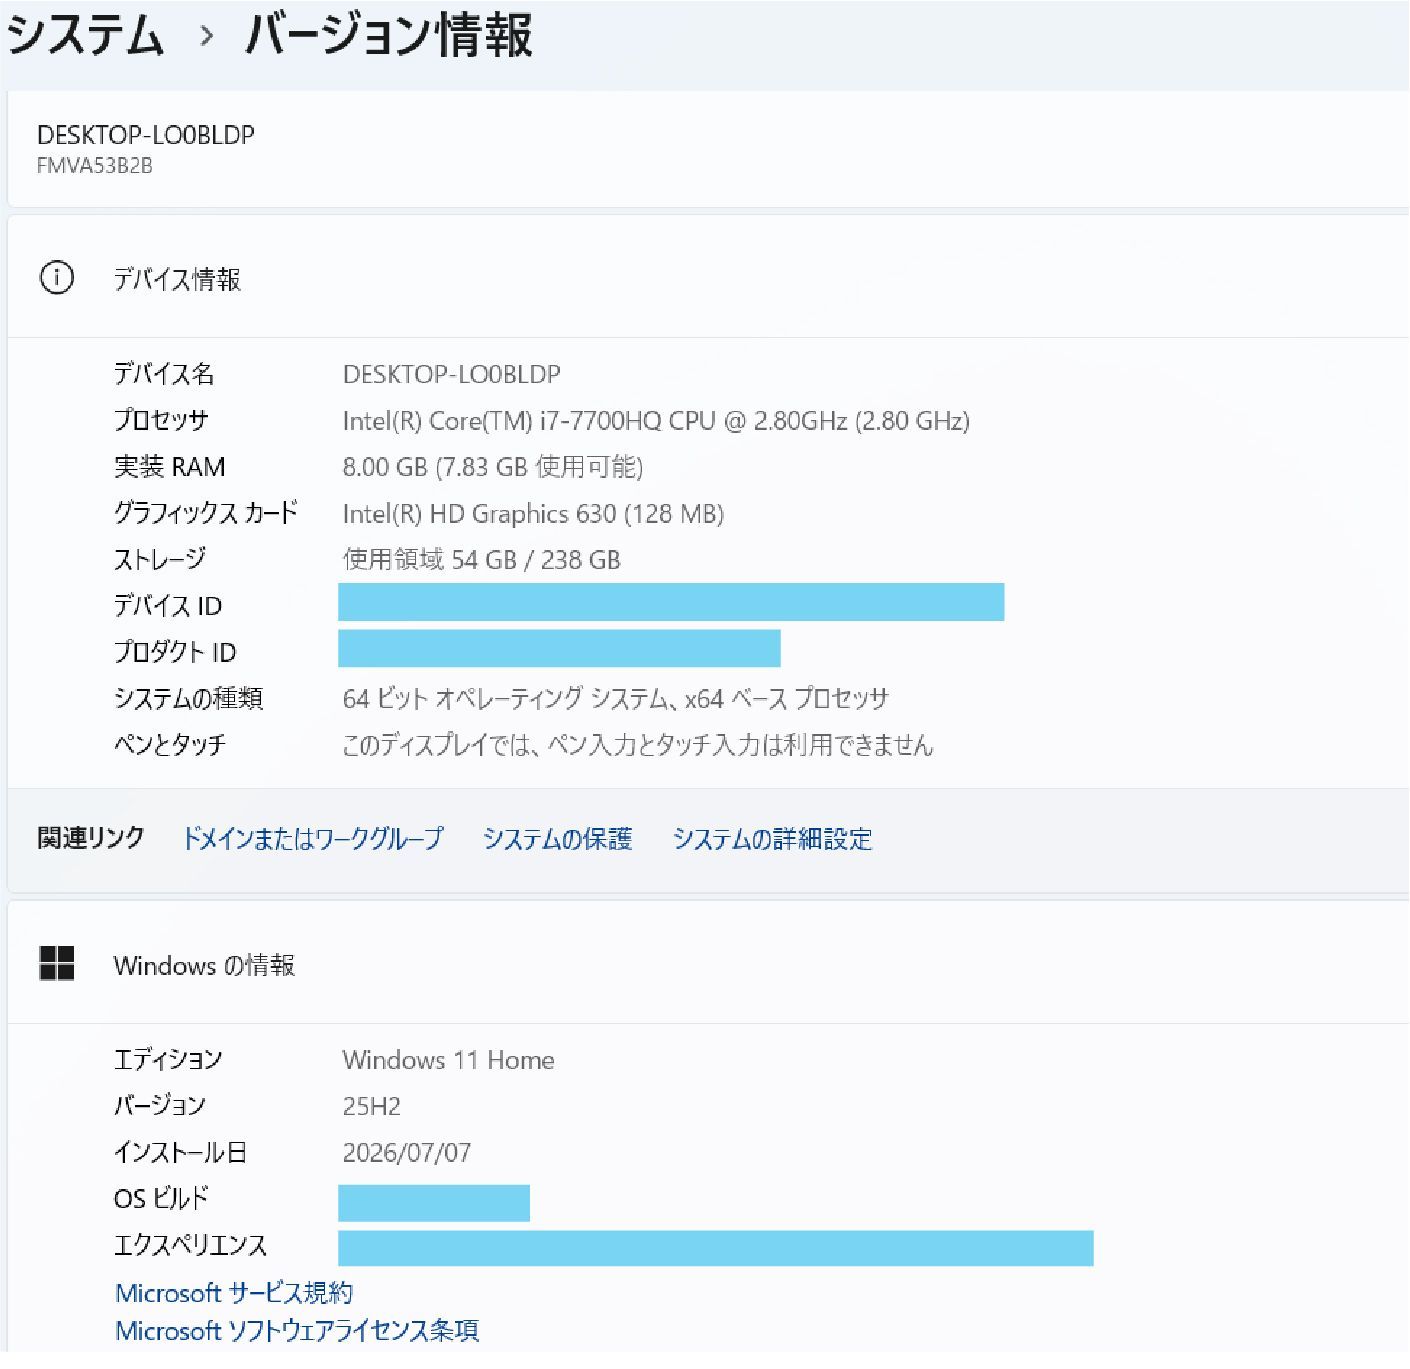This screenshot has width=1410, height=1369.
Task: Click the システムの種類 label
Action: (188, 698)
